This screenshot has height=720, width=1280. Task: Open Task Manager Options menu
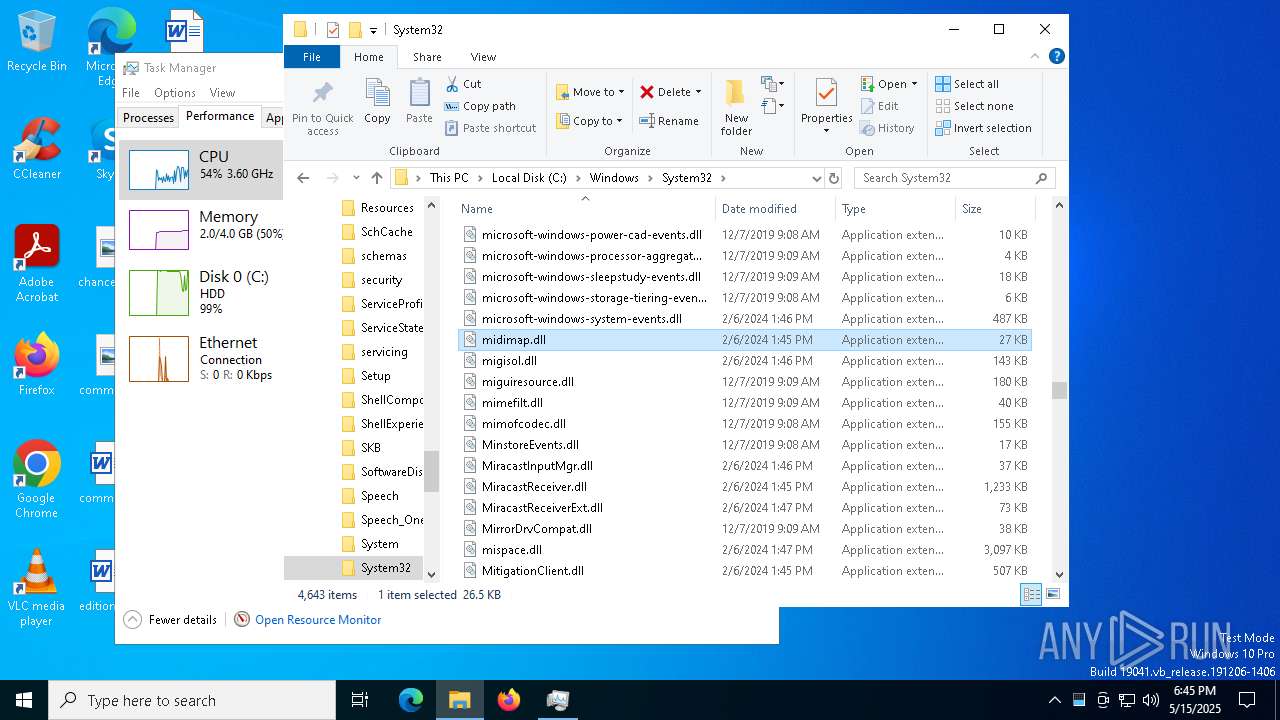click(175, 93)
